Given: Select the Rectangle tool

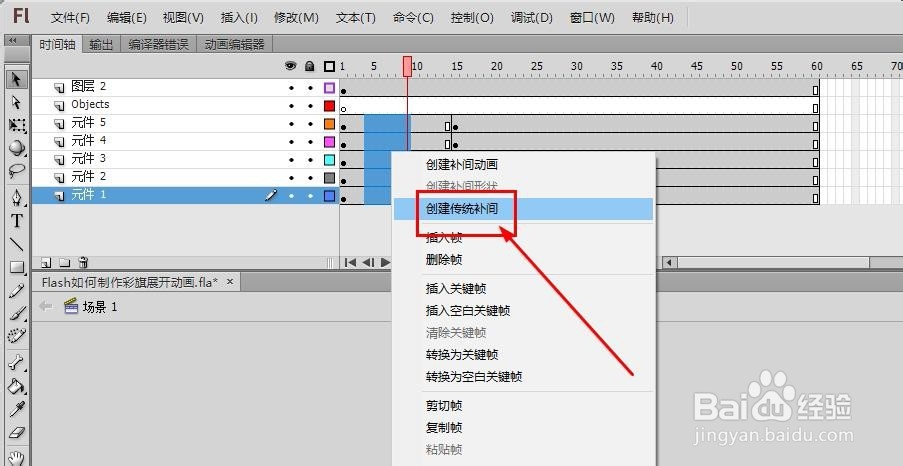Looking at the screenshot, I should (x=17, y=267).
